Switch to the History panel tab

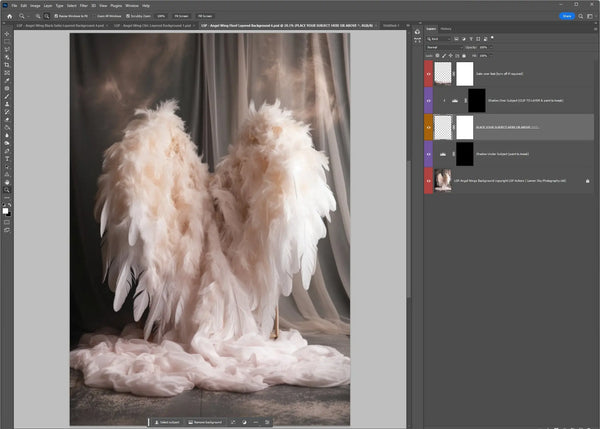pyautogui.click(x=445, y=29)
